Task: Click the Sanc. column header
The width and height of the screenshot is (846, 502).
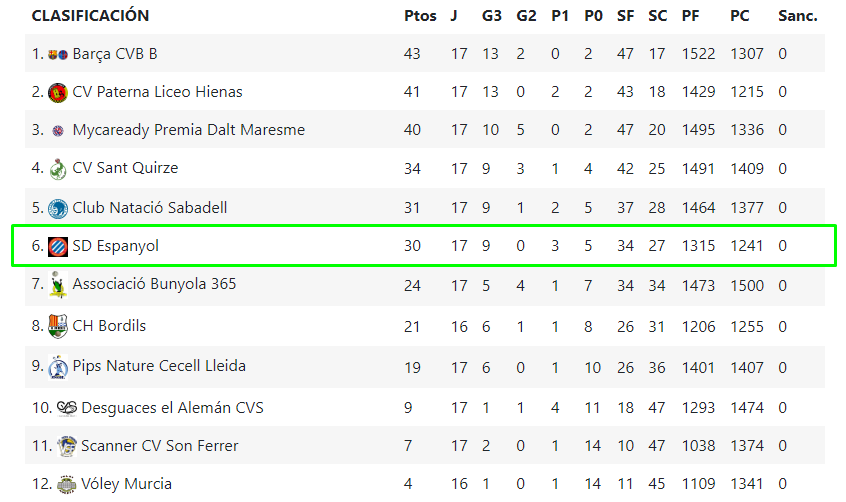Action: [797, 16]
